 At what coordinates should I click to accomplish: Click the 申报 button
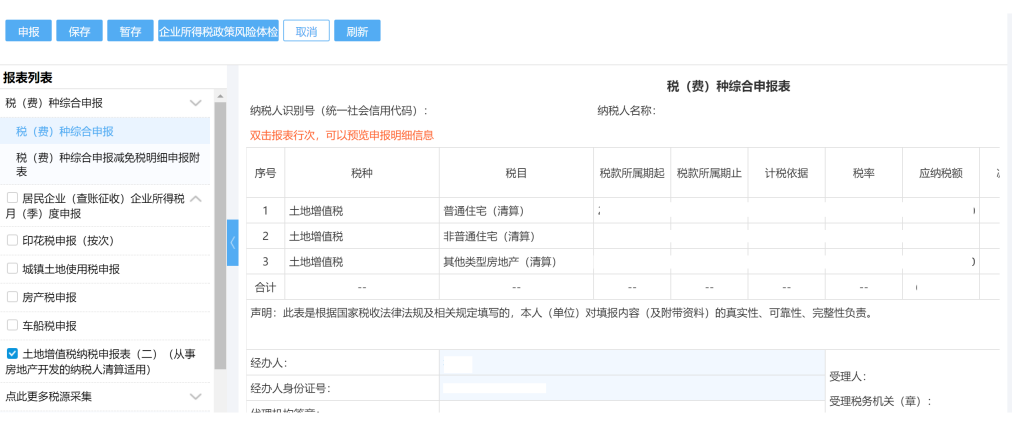tap(28, 31)
